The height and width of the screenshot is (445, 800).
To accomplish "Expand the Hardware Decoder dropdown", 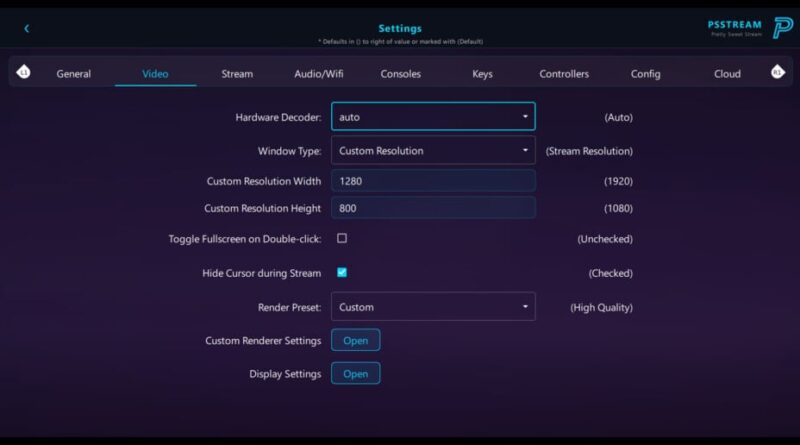I will click(433, 117).
